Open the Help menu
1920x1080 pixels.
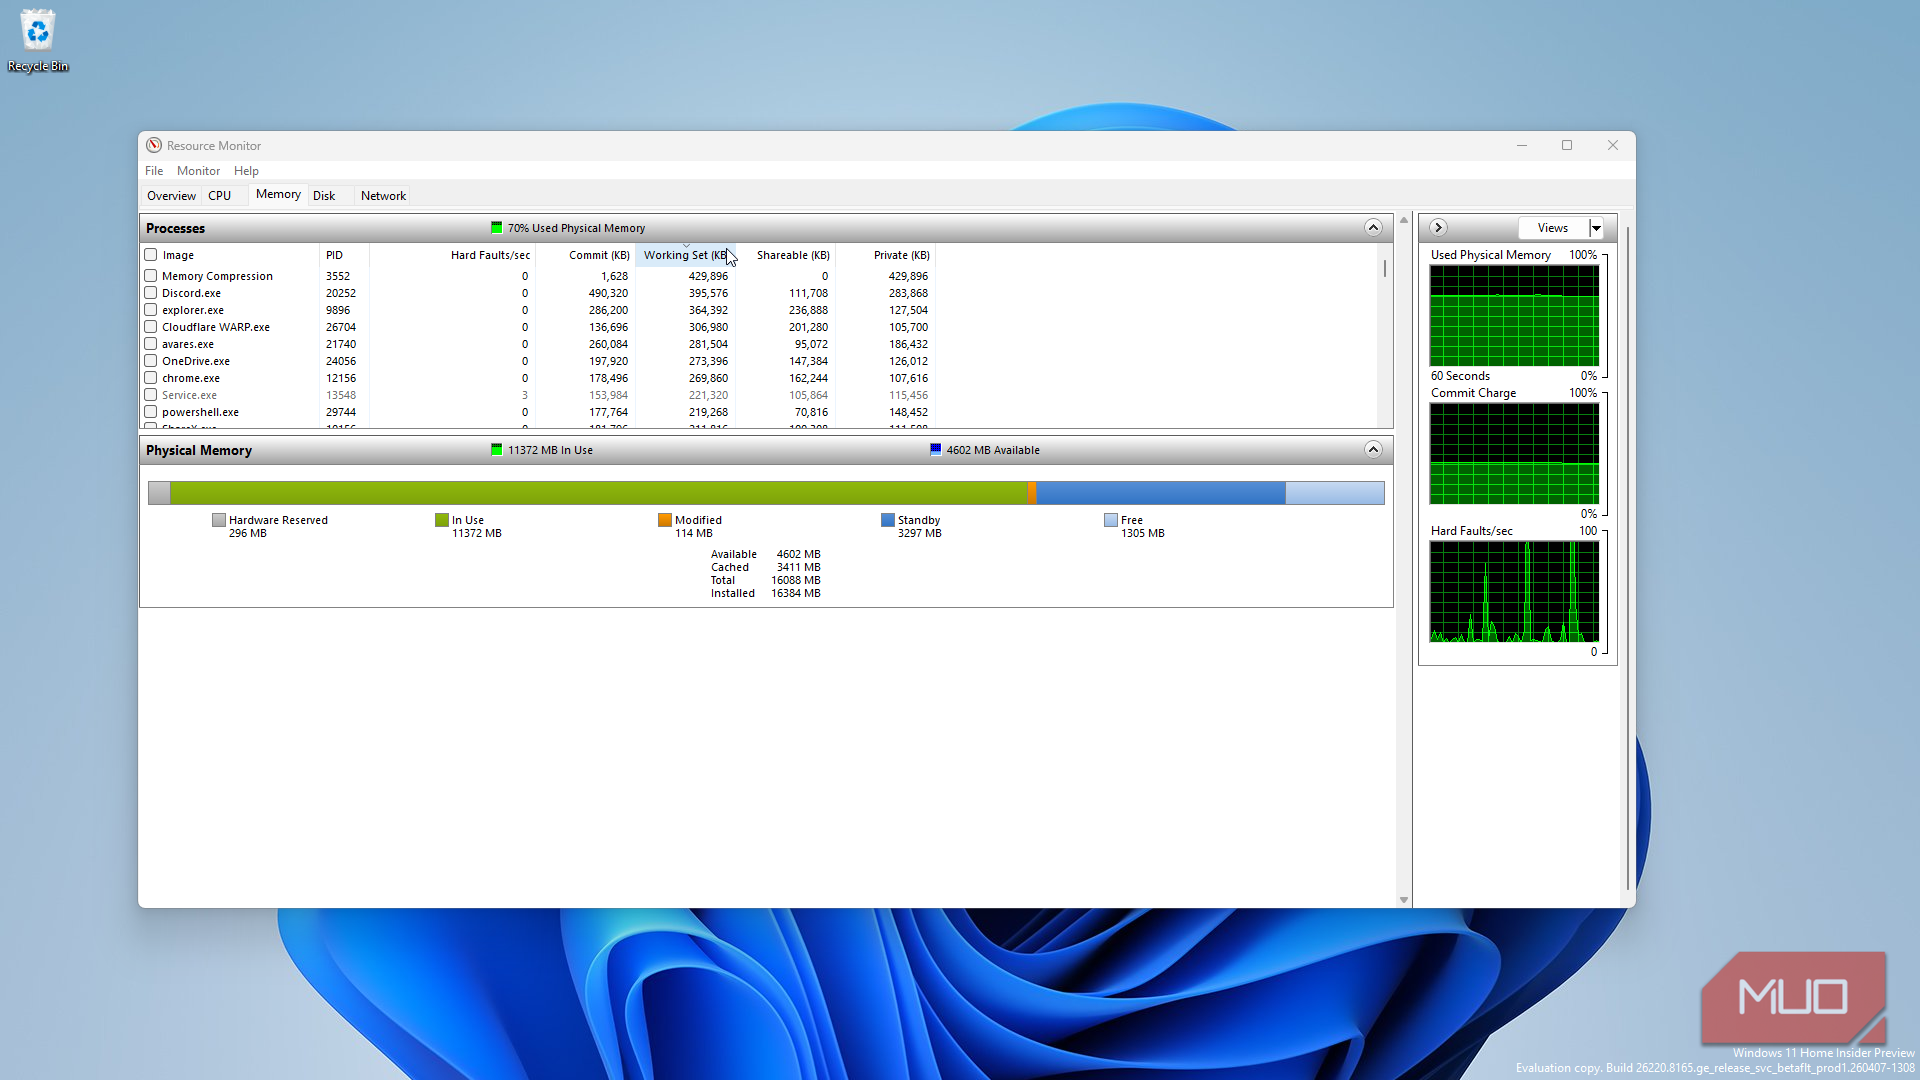(246, 171)
